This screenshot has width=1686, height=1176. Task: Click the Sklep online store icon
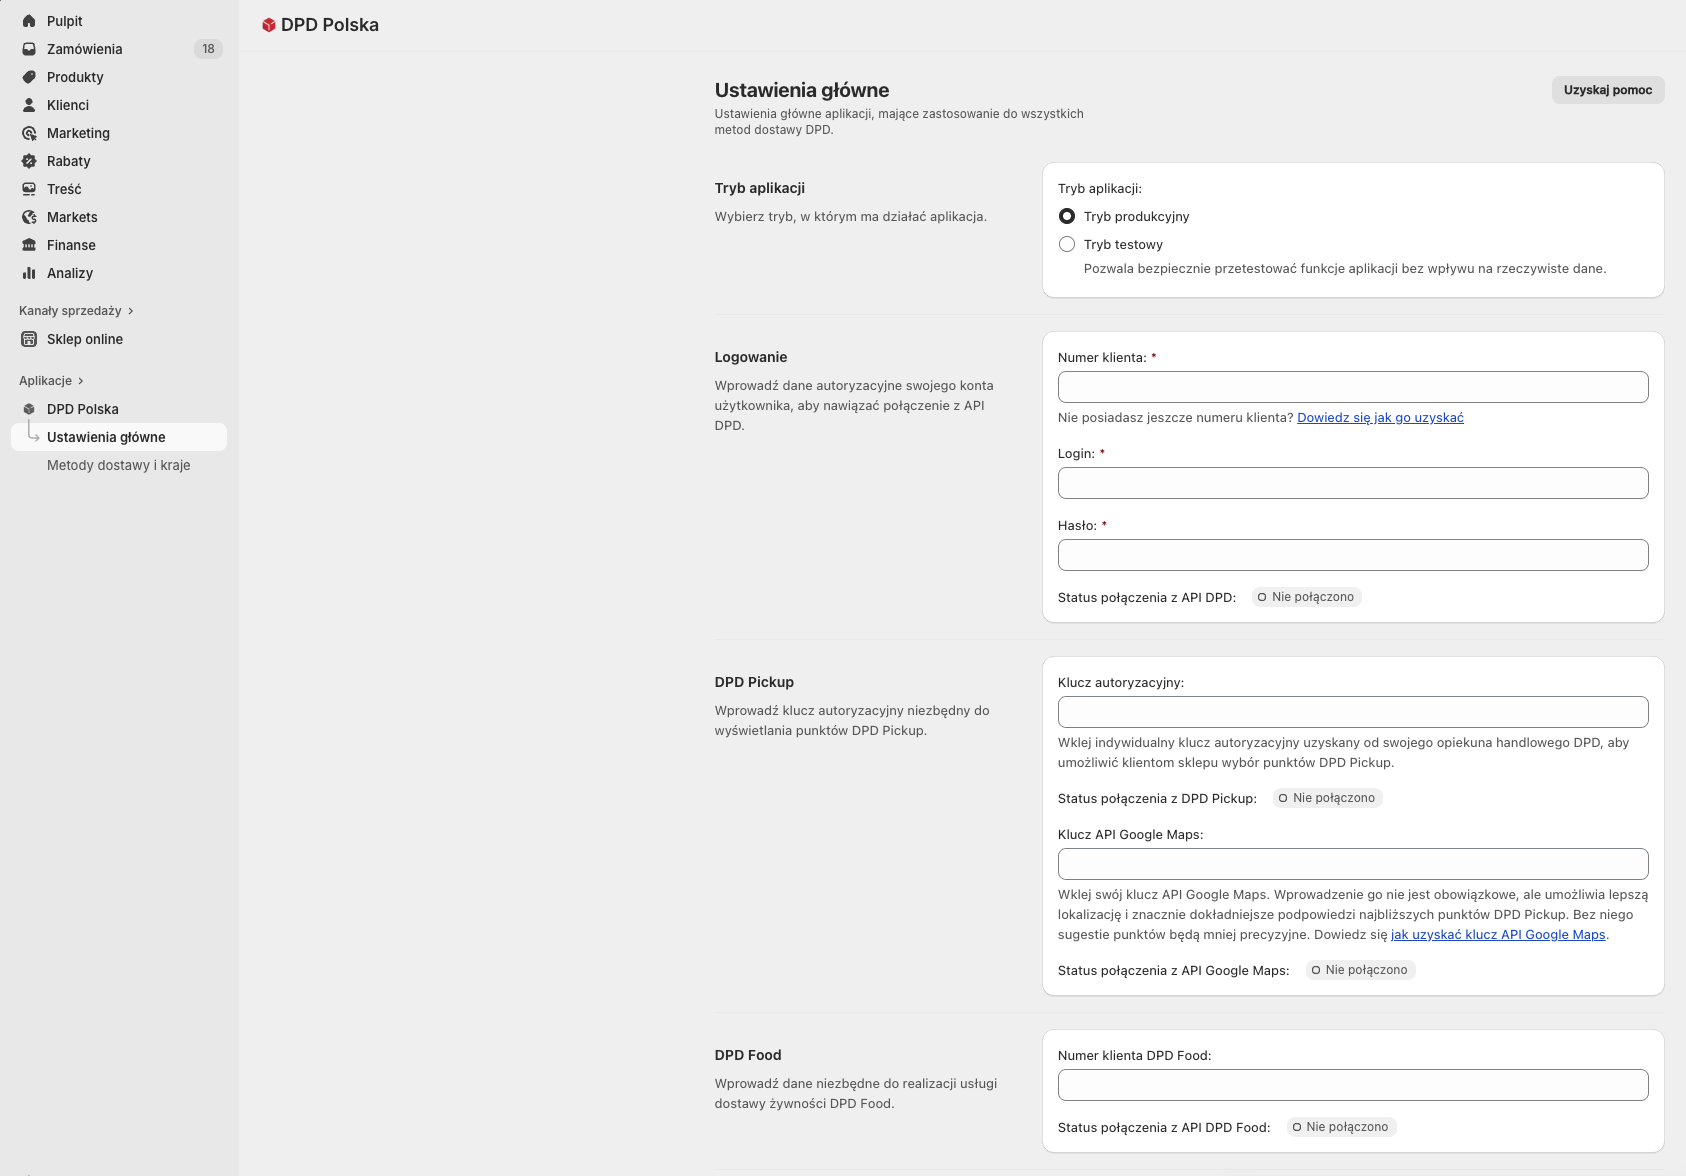tap(29, 339)
